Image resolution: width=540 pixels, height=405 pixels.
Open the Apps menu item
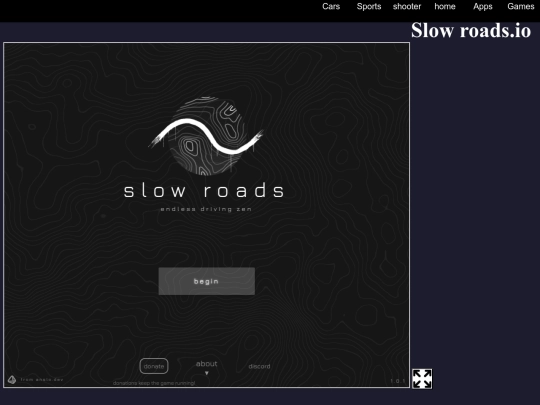pos(482,7)
